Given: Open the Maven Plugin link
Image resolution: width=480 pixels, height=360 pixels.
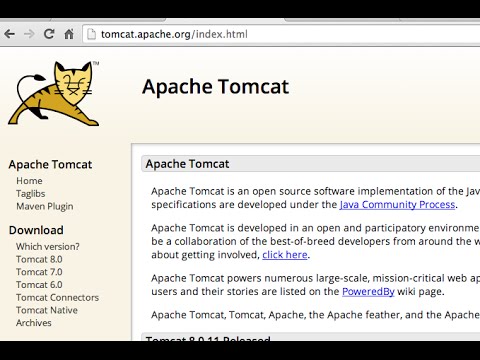Looking at the screenshot, I should coord(45,206).
